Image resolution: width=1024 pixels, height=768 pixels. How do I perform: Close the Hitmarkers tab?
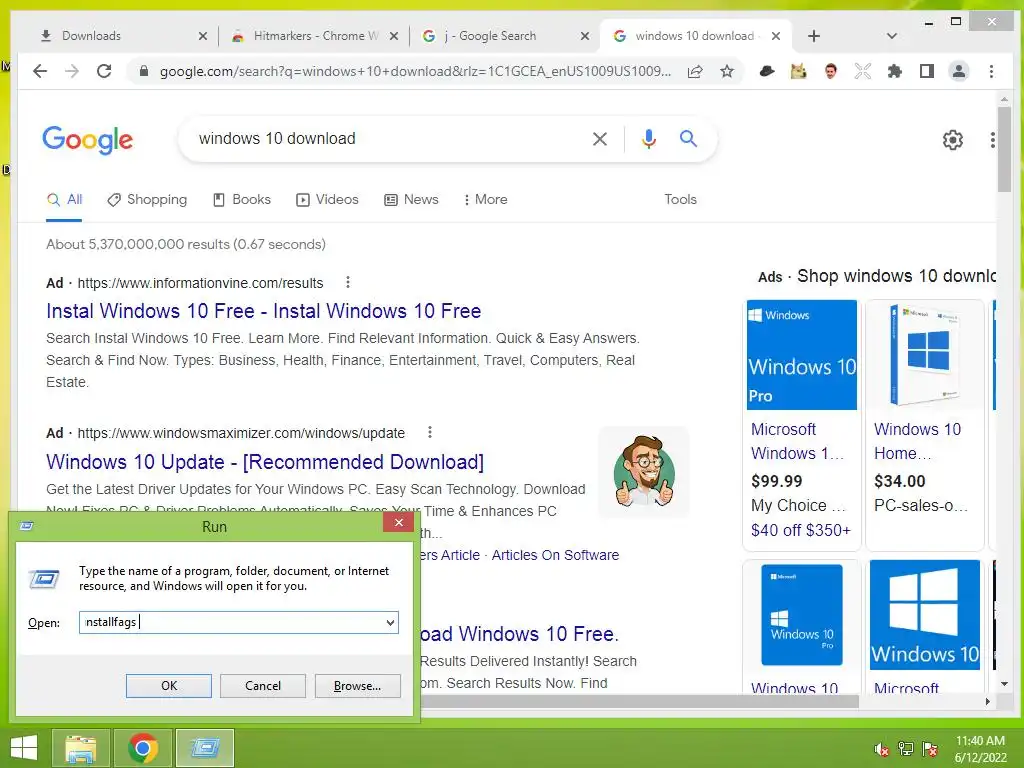click(x=394, y=36)
